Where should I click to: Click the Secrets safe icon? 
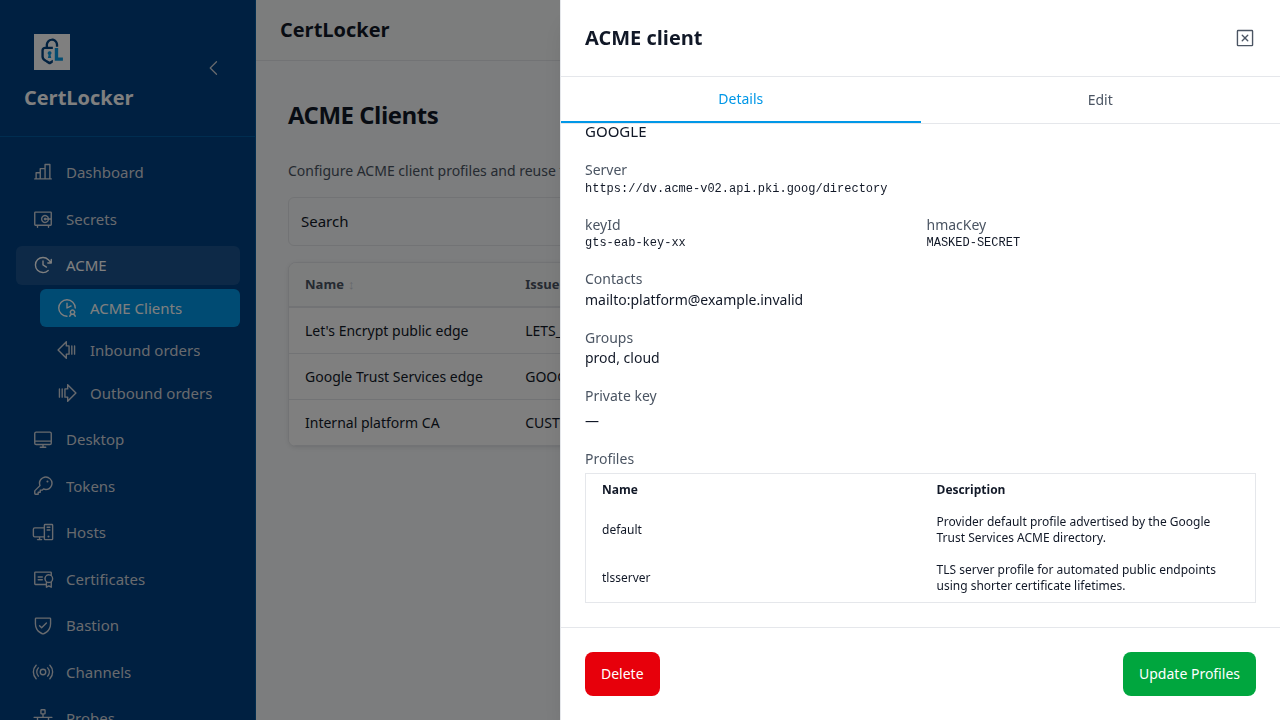(43, 219)
